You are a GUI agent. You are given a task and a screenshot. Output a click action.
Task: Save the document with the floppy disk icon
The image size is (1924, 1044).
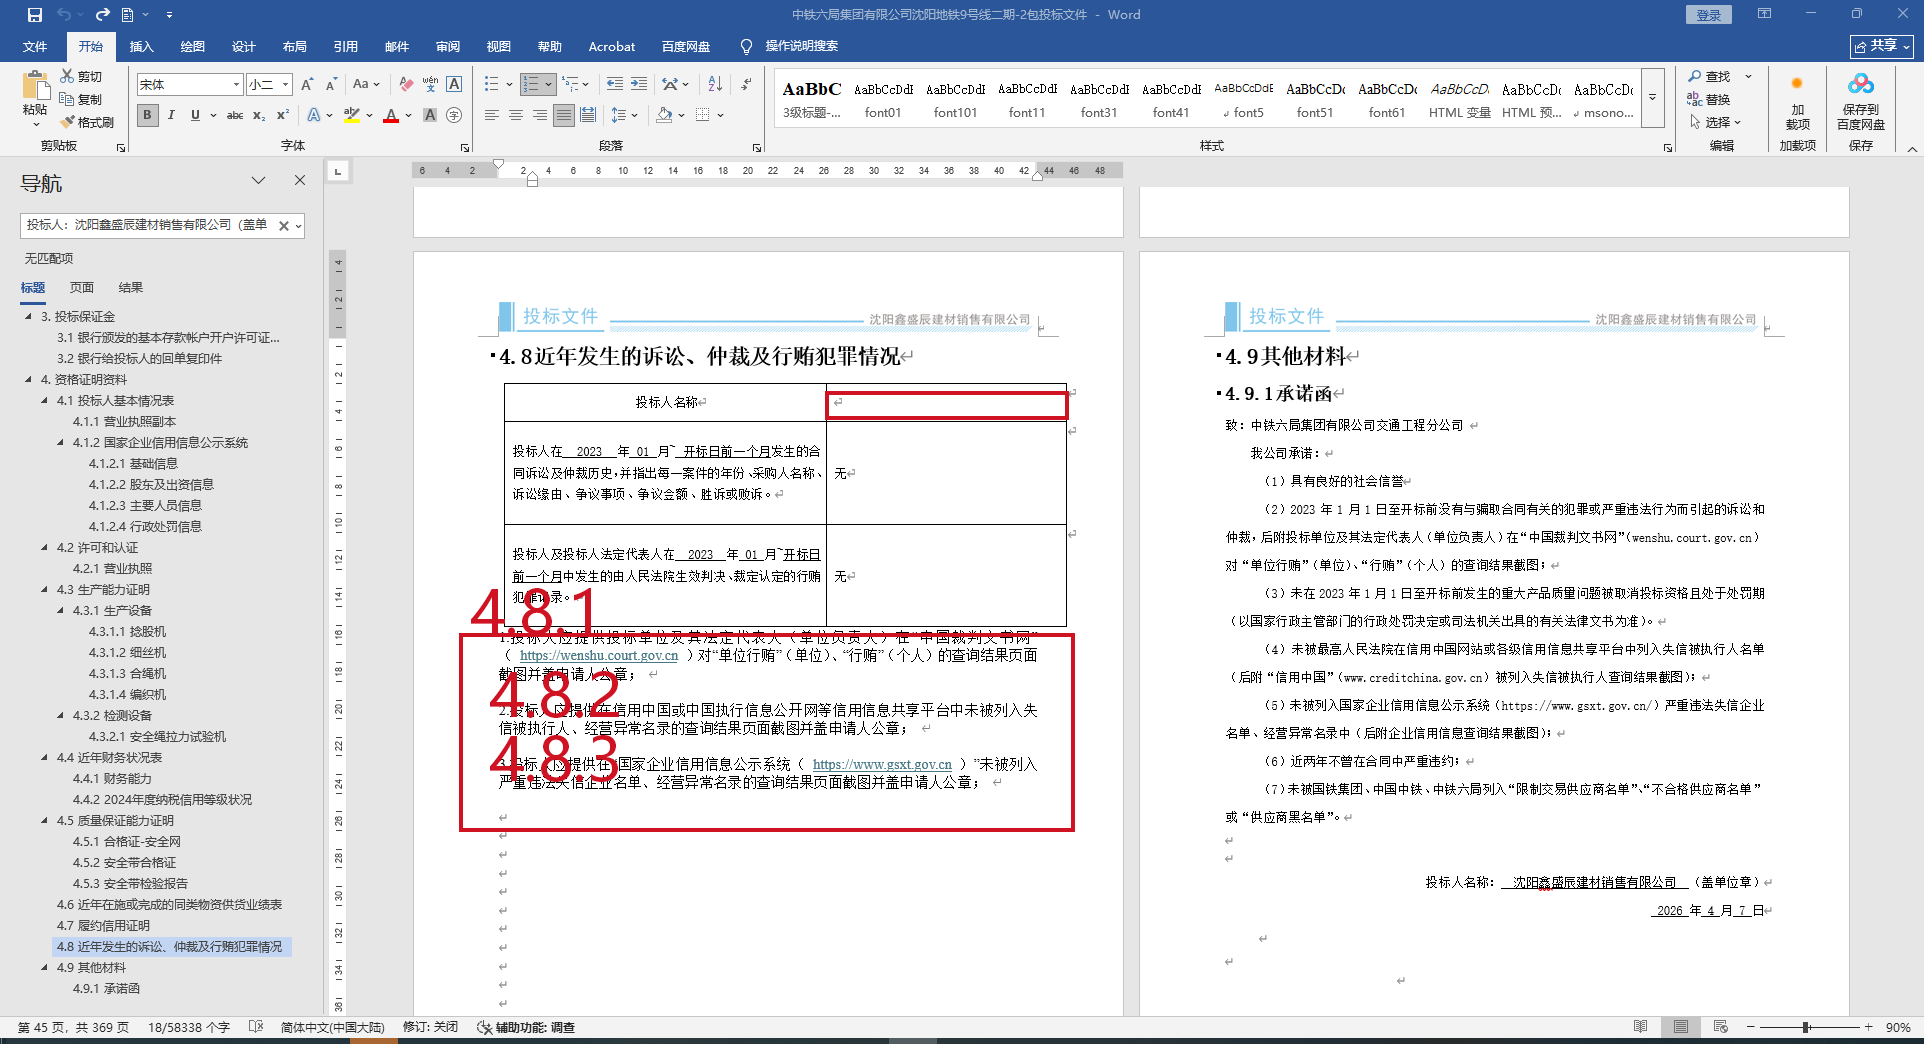tap(35, 15)
